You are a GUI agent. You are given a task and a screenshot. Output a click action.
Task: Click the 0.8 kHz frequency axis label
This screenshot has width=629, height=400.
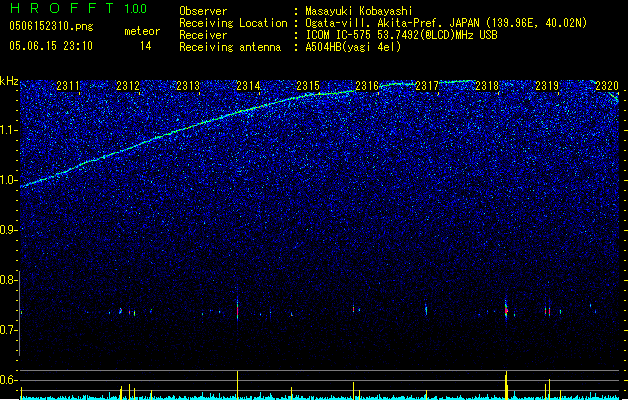[9, 280]
